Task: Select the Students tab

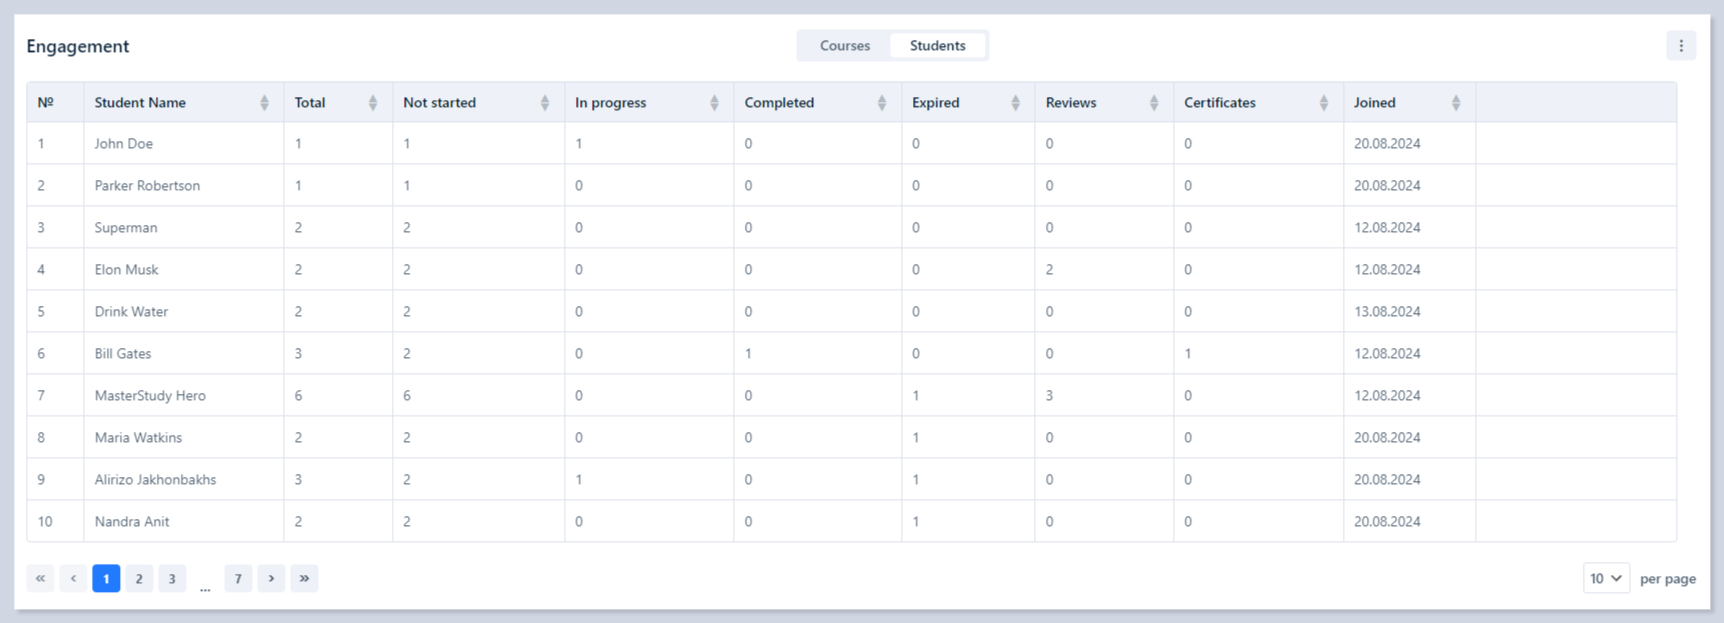Action: click(x=937, y=46)
